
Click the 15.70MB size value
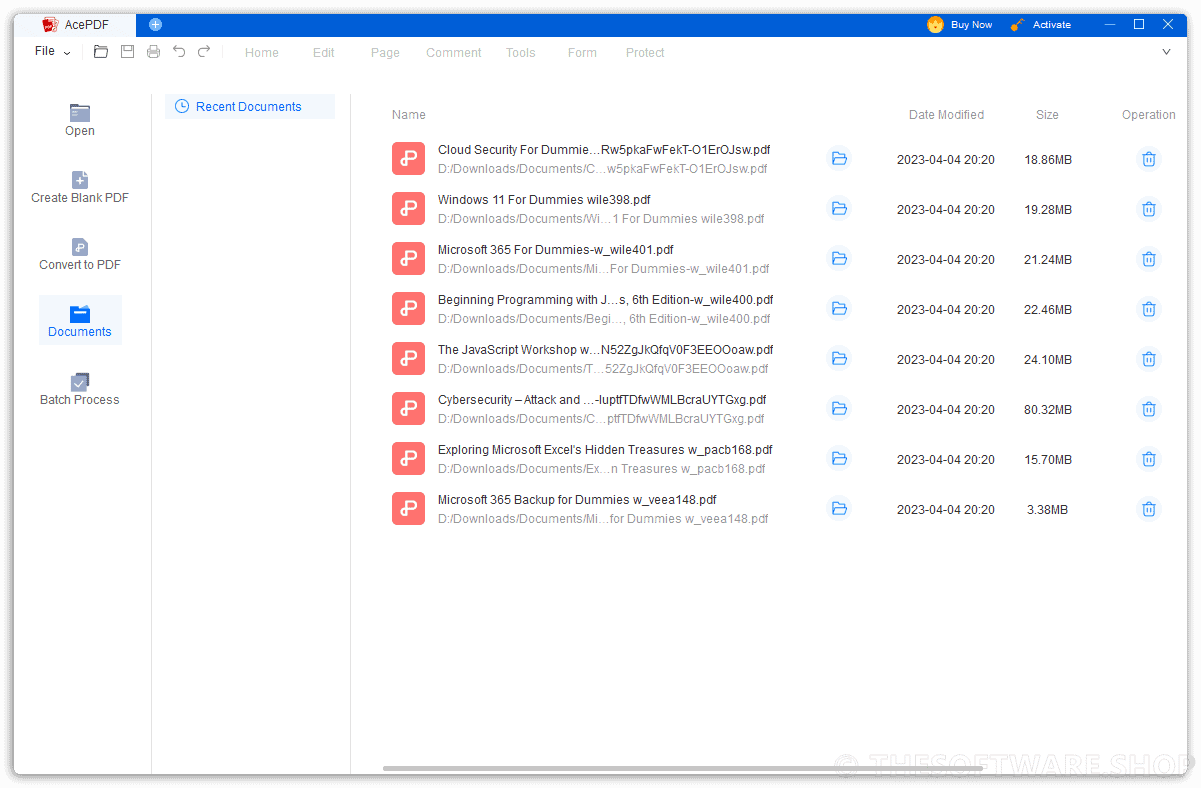click(x=1048, y=460)
